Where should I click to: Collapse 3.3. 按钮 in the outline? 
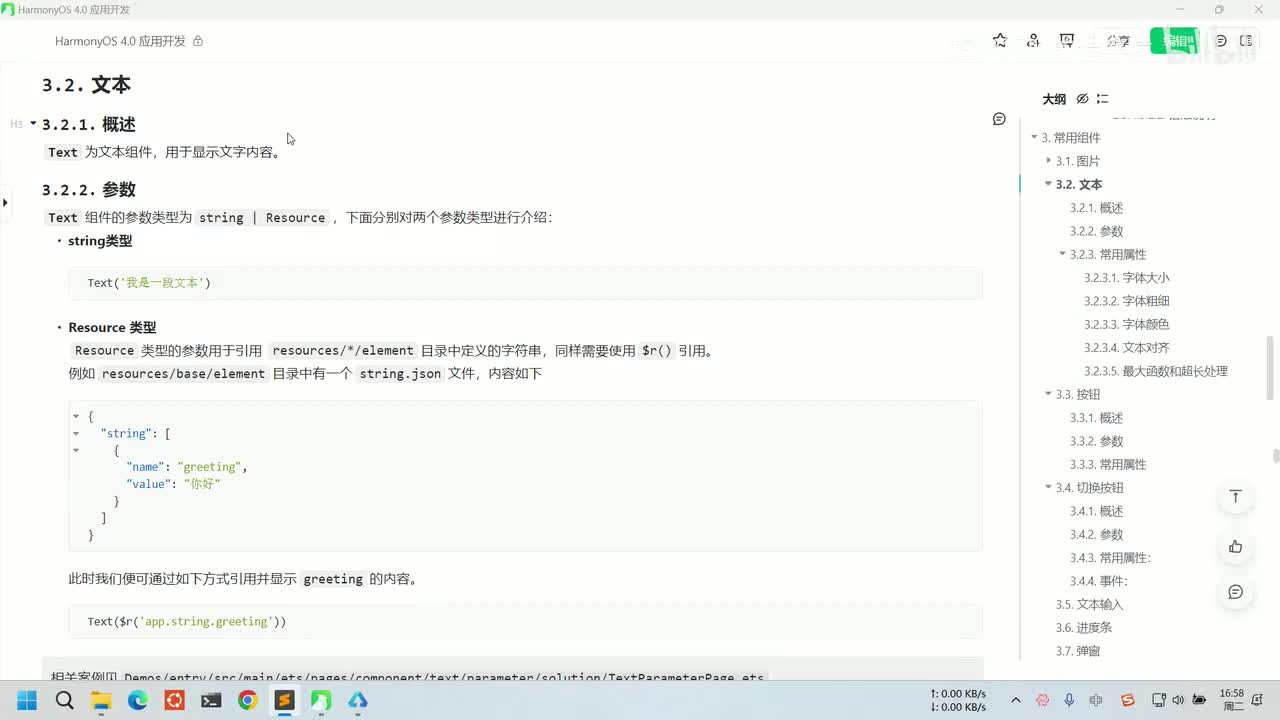[x=1049, y=394]
